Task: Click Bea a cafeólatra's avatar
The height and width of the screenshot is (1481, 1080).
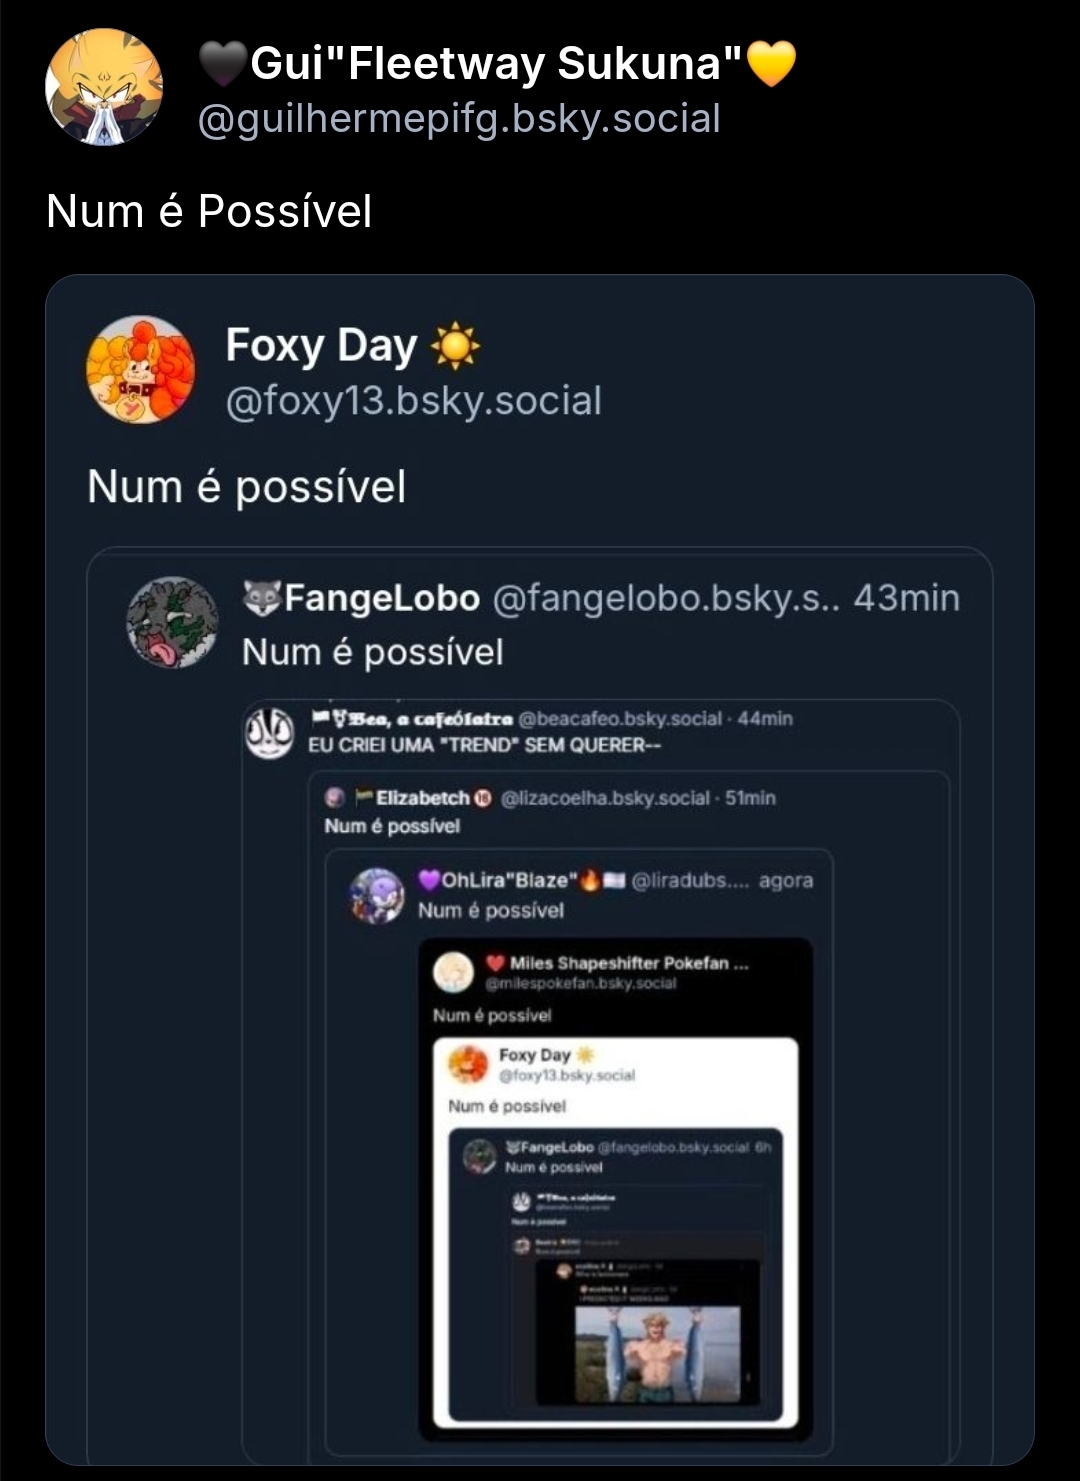Action: tap(270, 732)
